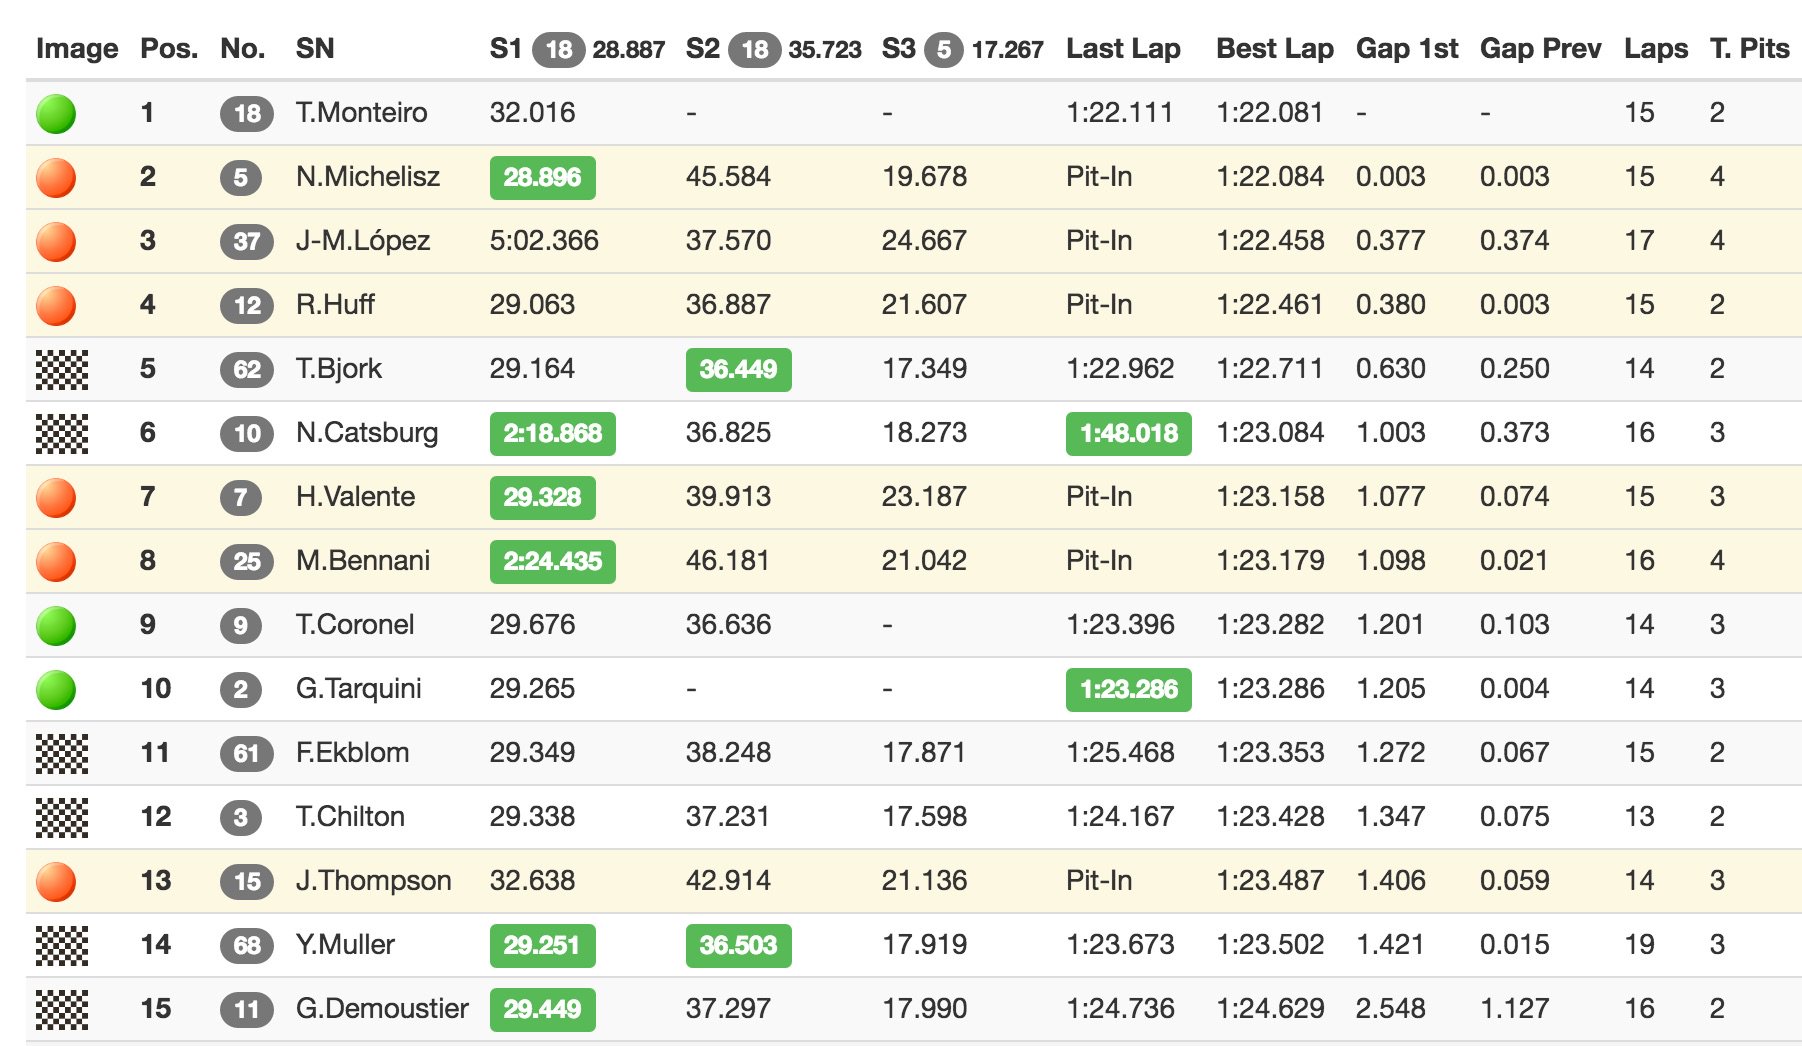Click car number badge 10 beside N.Catsburg
The height and width of the screenshot is (1046, 1802).
pos(247,433)
